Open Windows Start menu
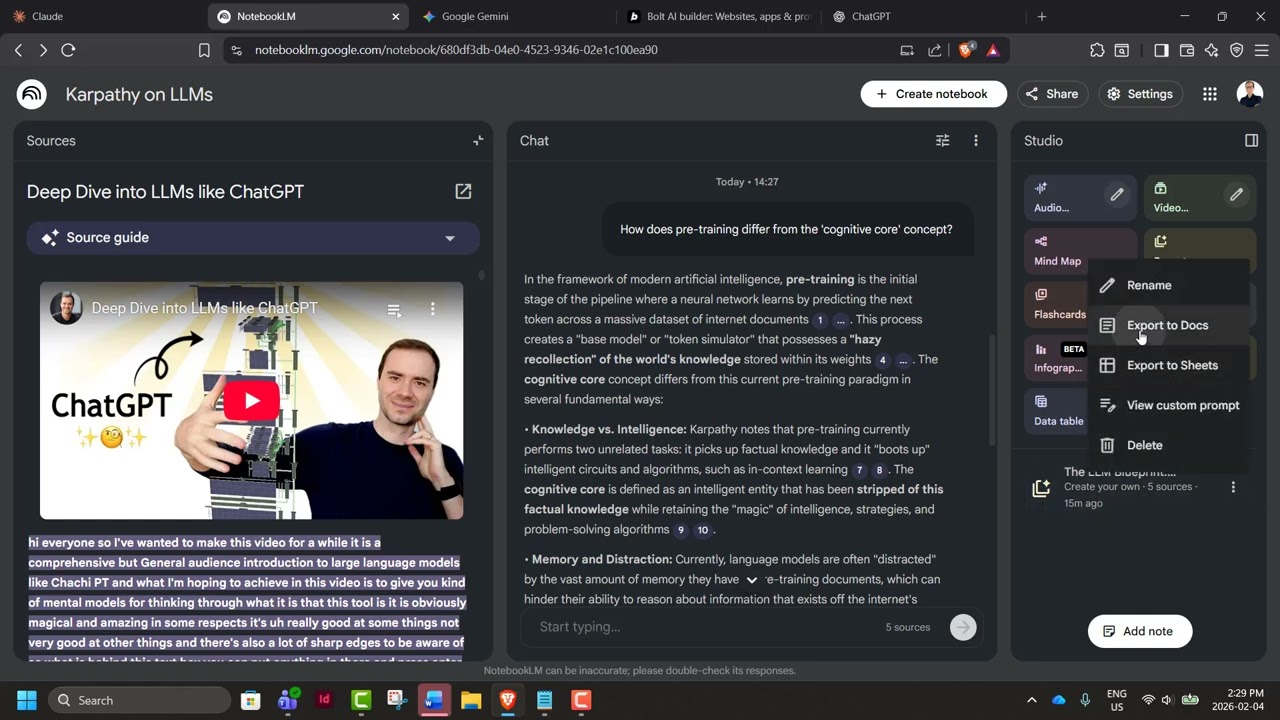Screen dimensions: 1280x720 tap(27, 700)
